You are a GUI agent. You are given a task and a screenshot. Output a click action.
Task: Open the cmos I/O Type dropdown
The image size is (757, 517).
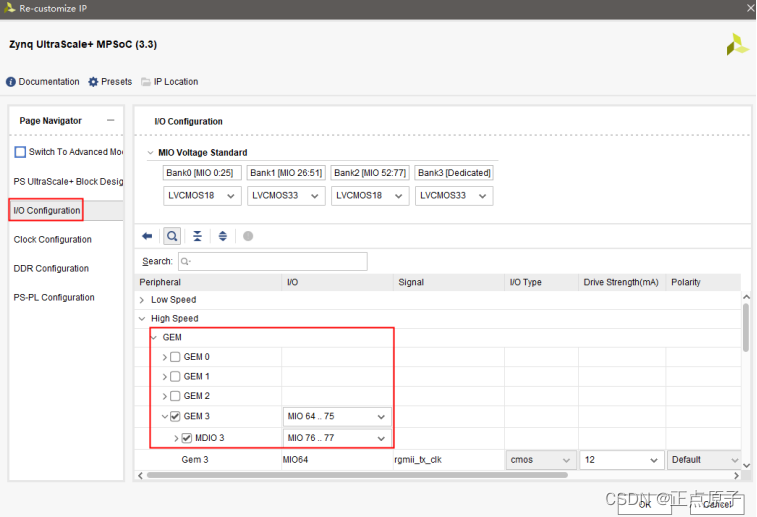coord(541,460)
